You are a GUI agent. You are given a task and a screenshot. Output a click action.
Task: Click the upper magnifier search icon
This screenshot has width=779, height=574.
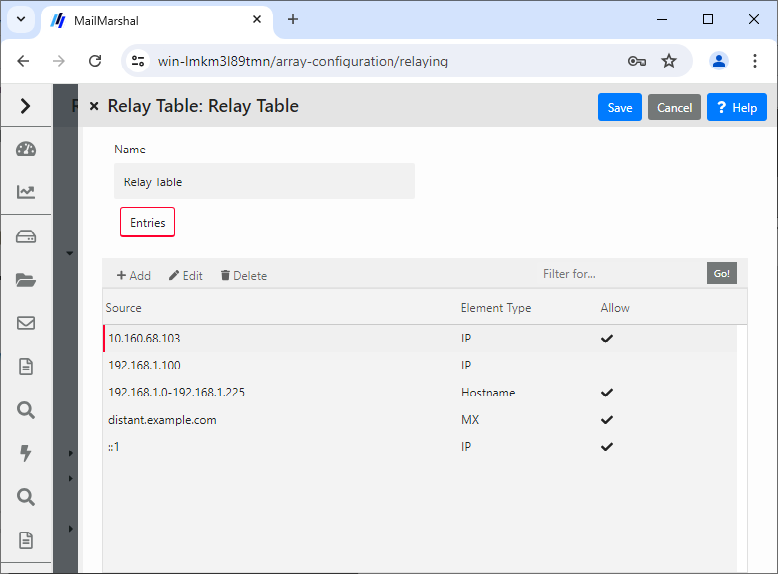pos(26,410)
